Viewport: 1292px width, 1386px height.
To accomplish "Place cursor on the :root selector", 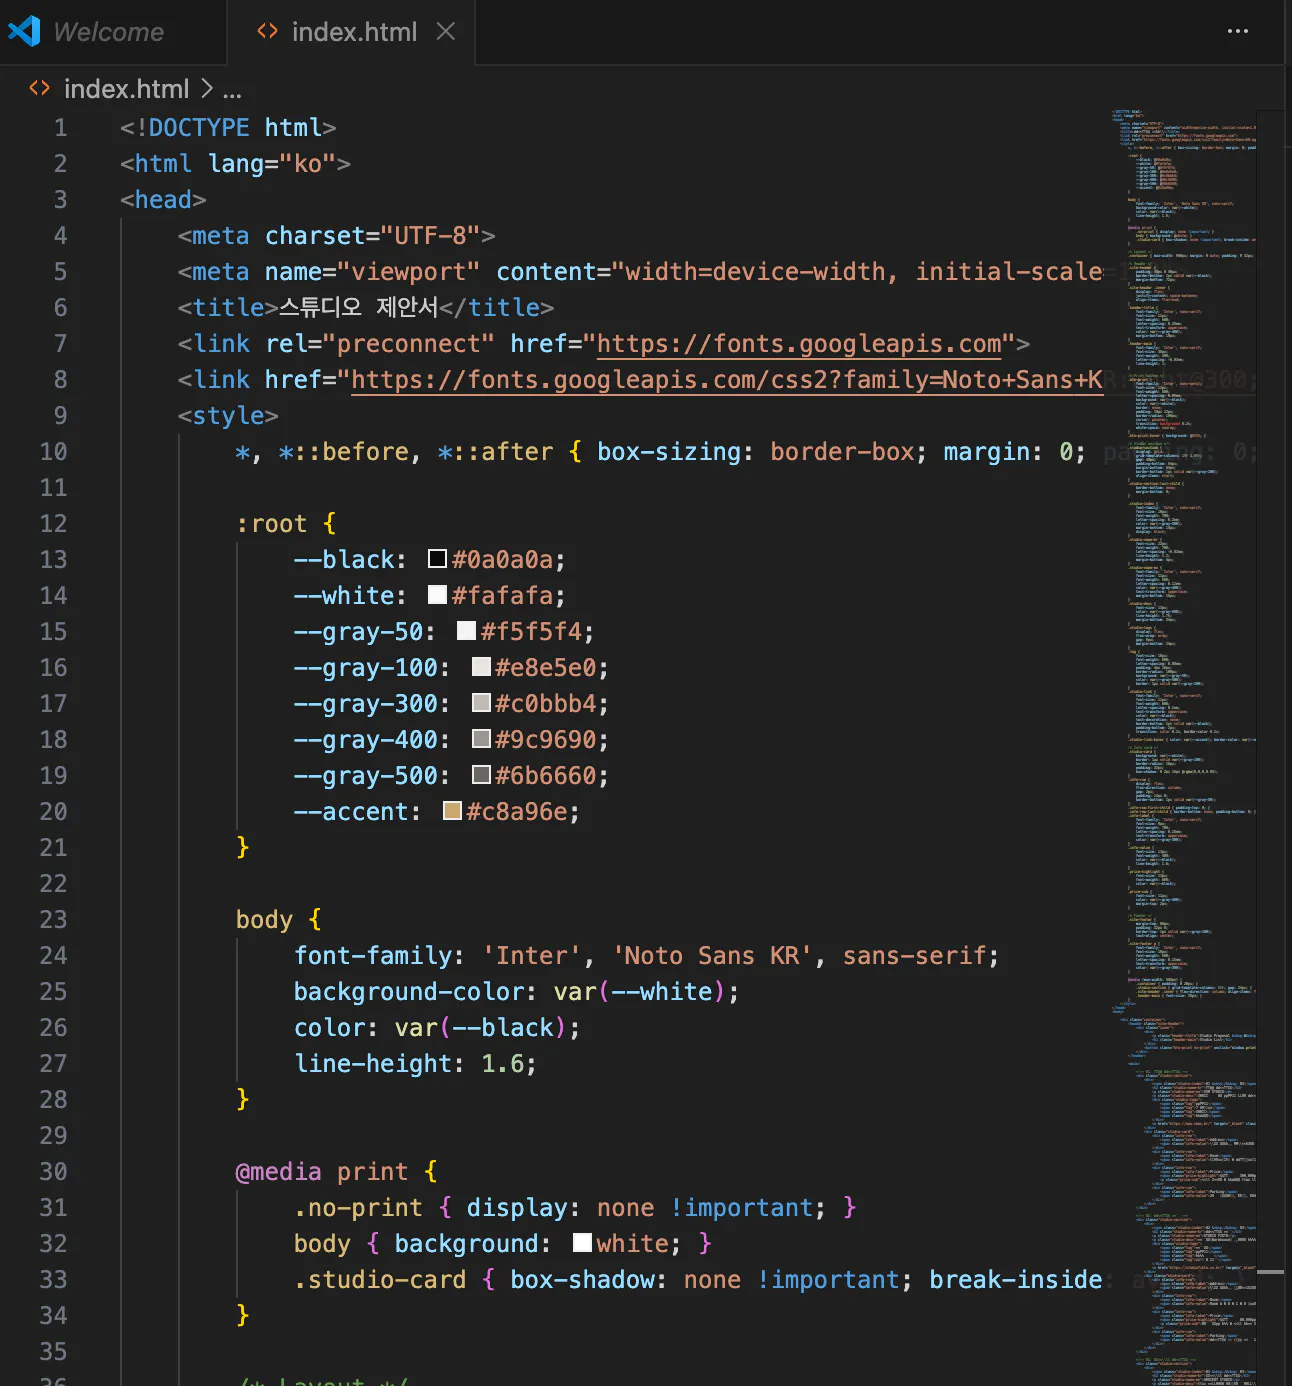I will (271, 524).
